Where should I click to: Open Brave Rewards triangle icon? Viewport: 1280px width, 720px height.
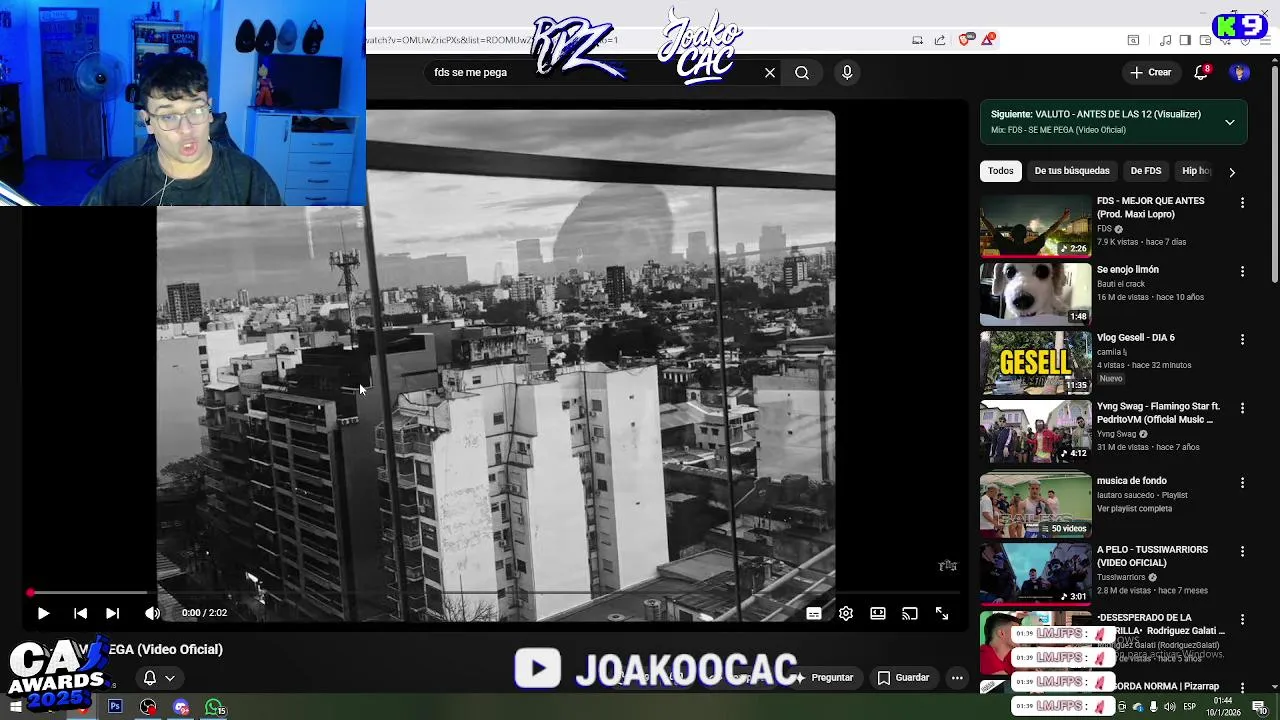tap(988, 40)
